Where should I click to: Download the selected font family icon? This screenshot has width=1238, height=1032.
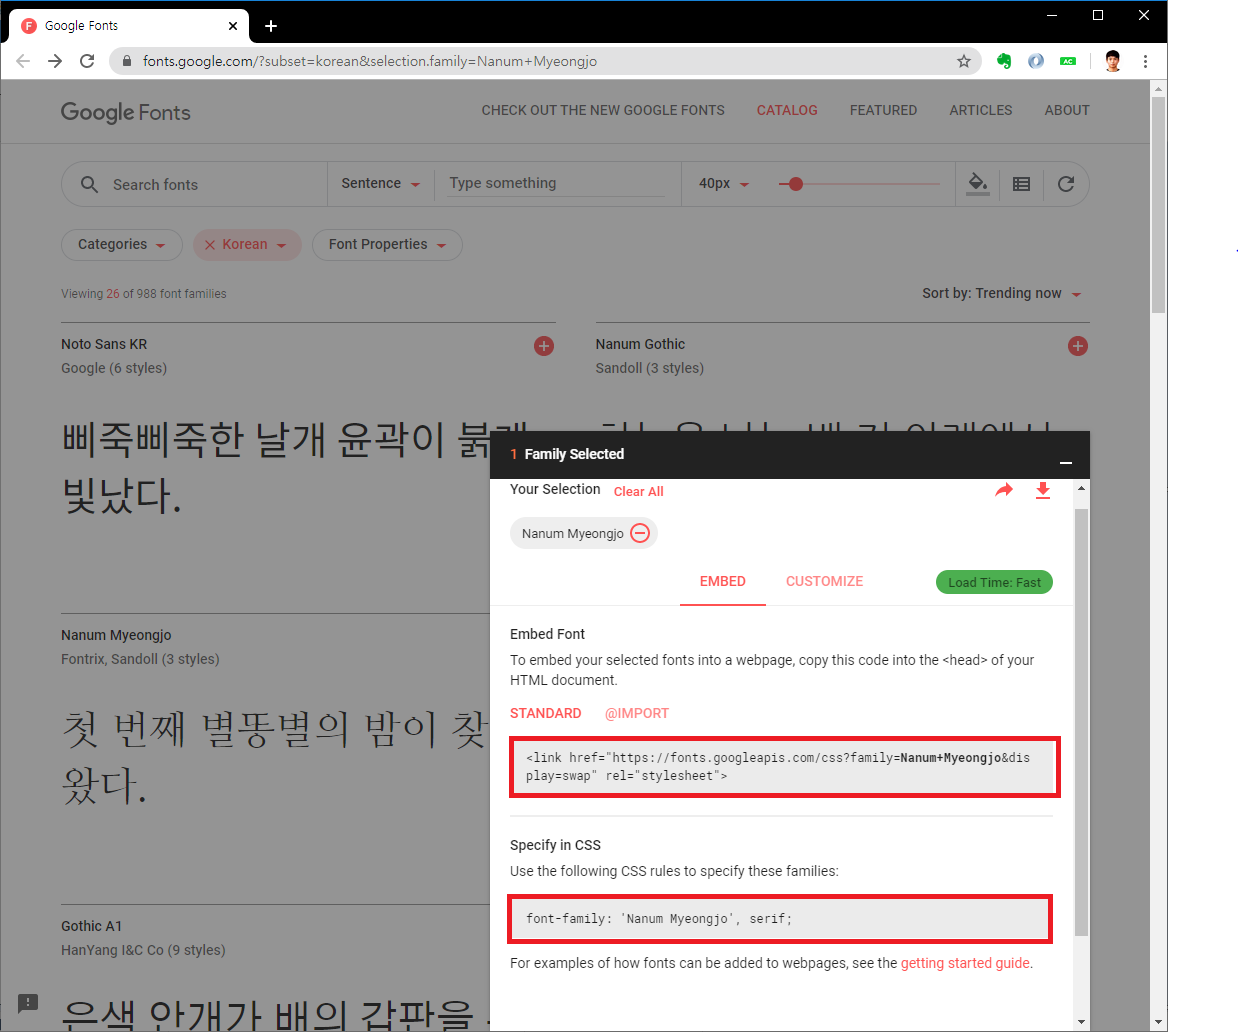click(x=1043, y=490)
